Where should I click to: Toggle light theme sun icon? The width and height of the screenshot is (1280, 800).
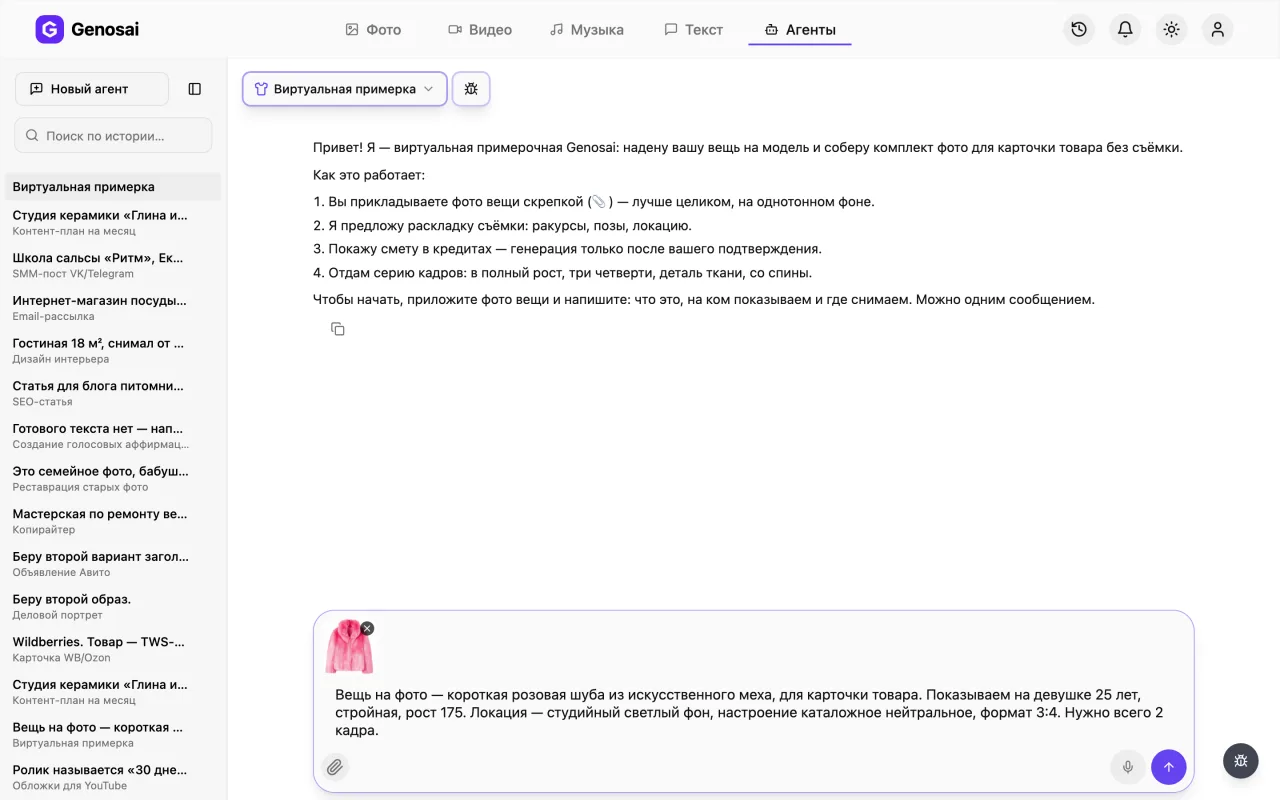[1171, 30]
